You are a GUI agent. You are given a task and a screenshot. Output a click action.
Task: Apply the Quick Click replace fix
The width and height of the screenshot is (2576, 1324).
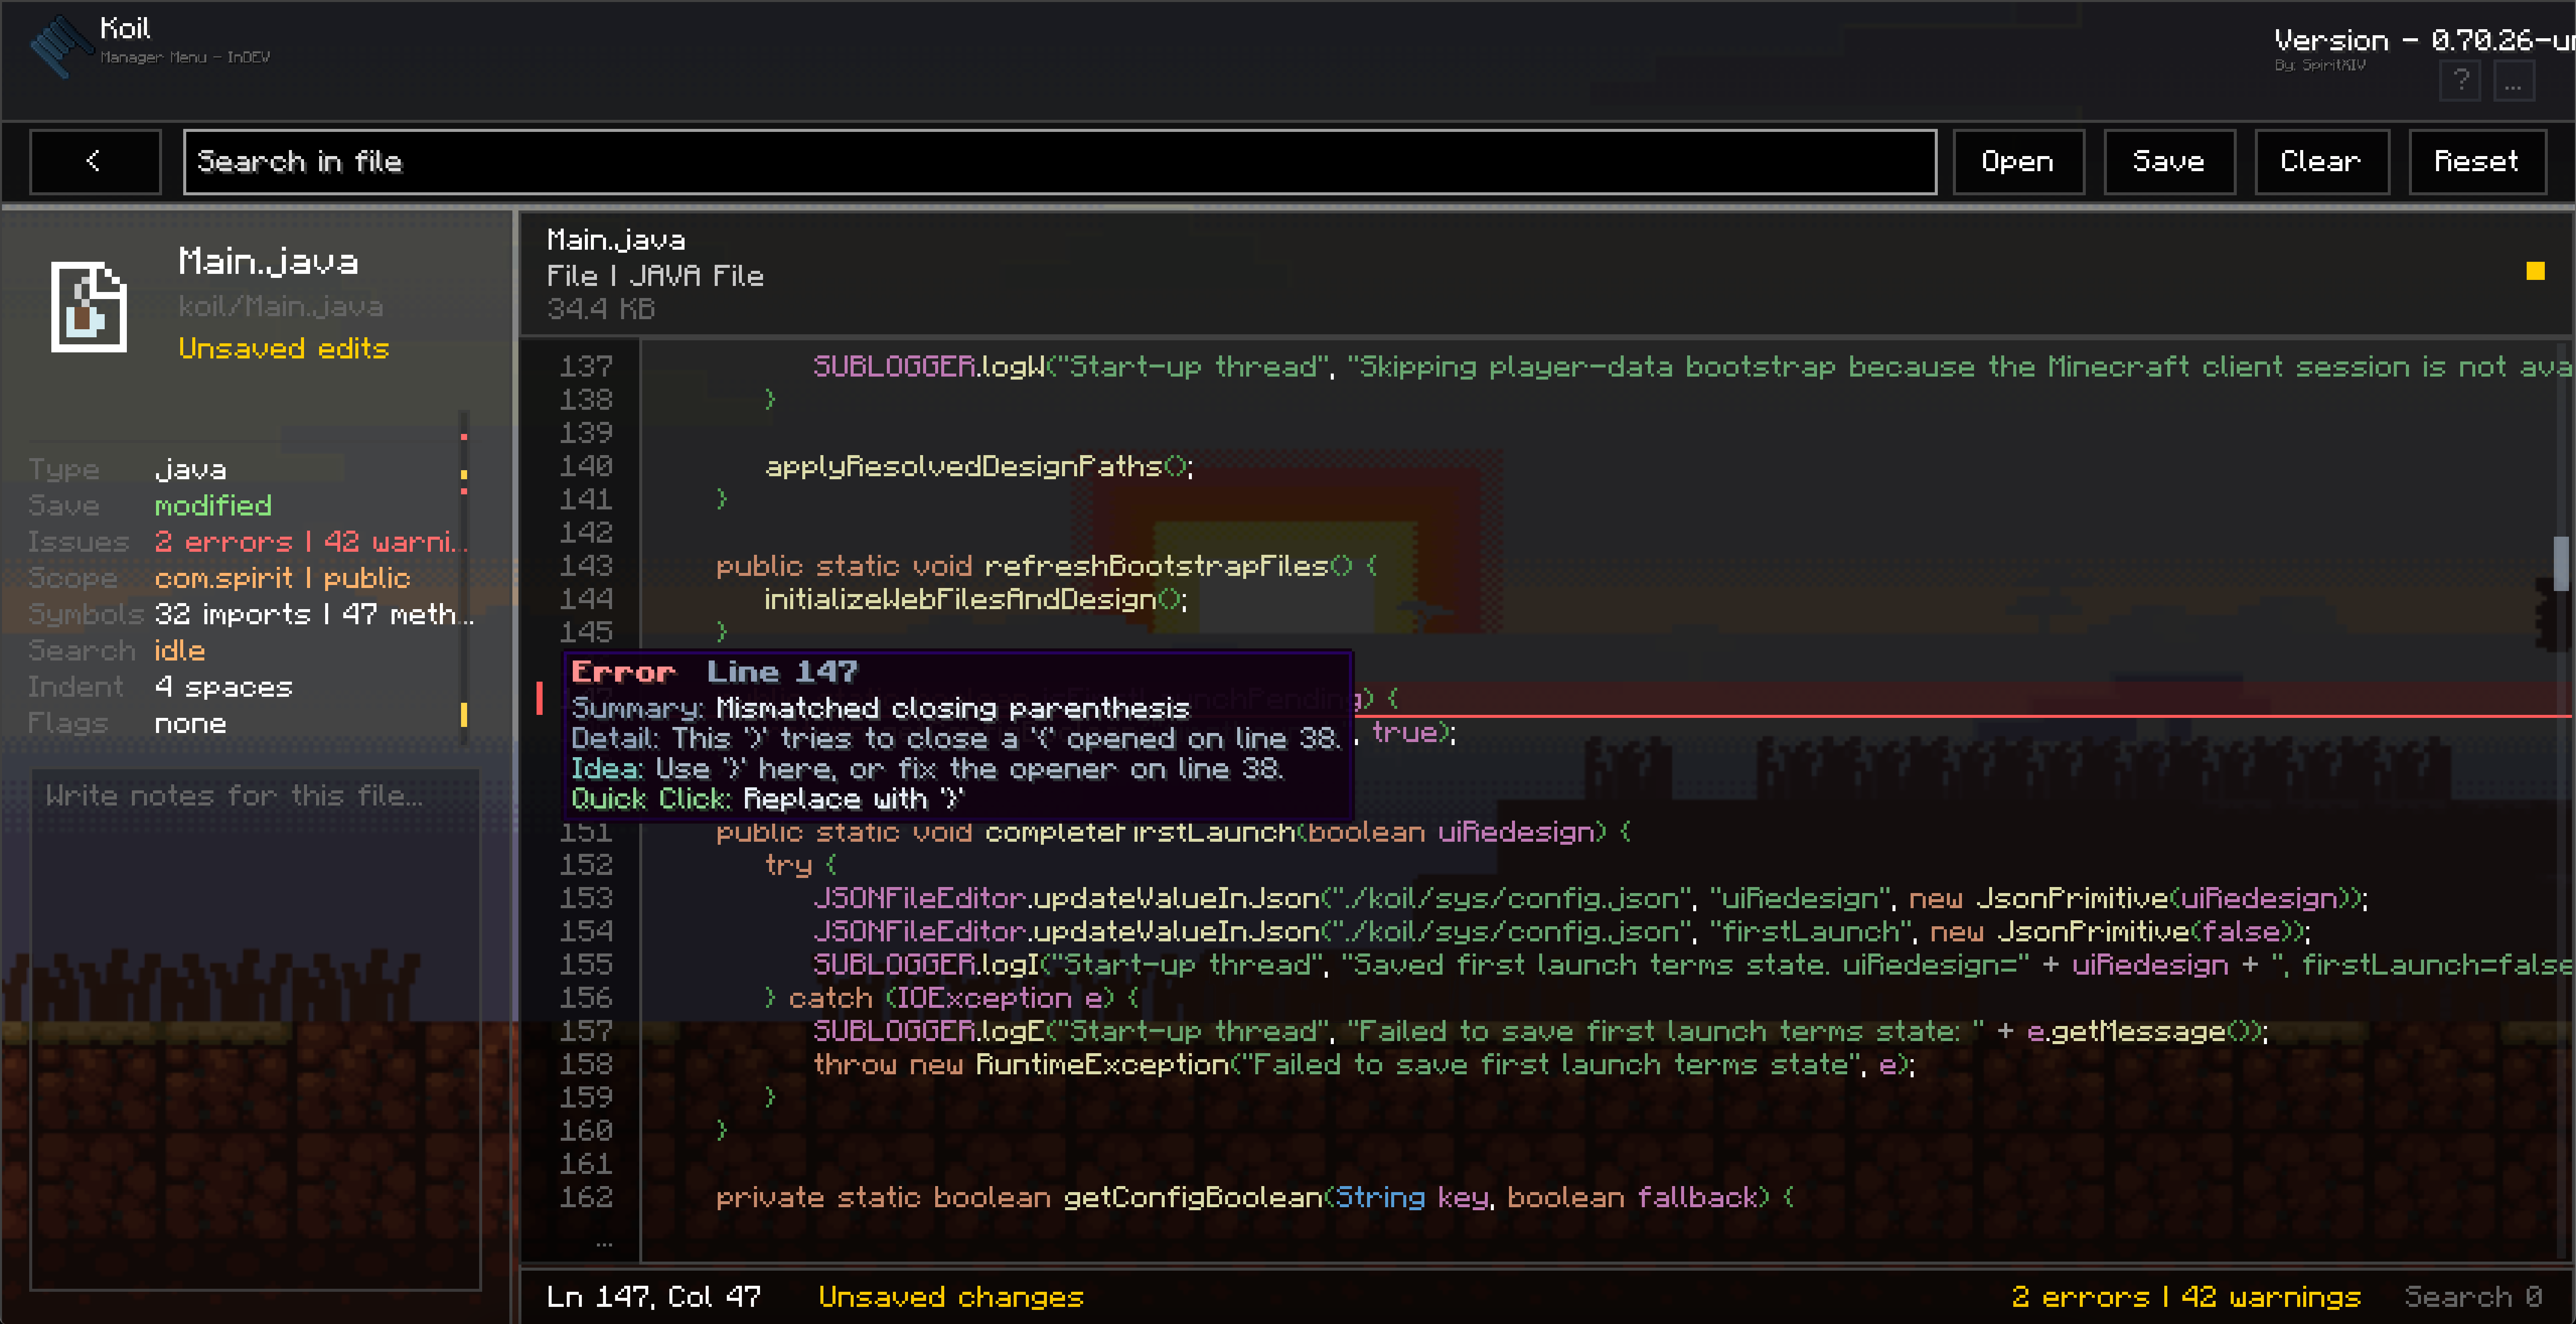point(767,799)
